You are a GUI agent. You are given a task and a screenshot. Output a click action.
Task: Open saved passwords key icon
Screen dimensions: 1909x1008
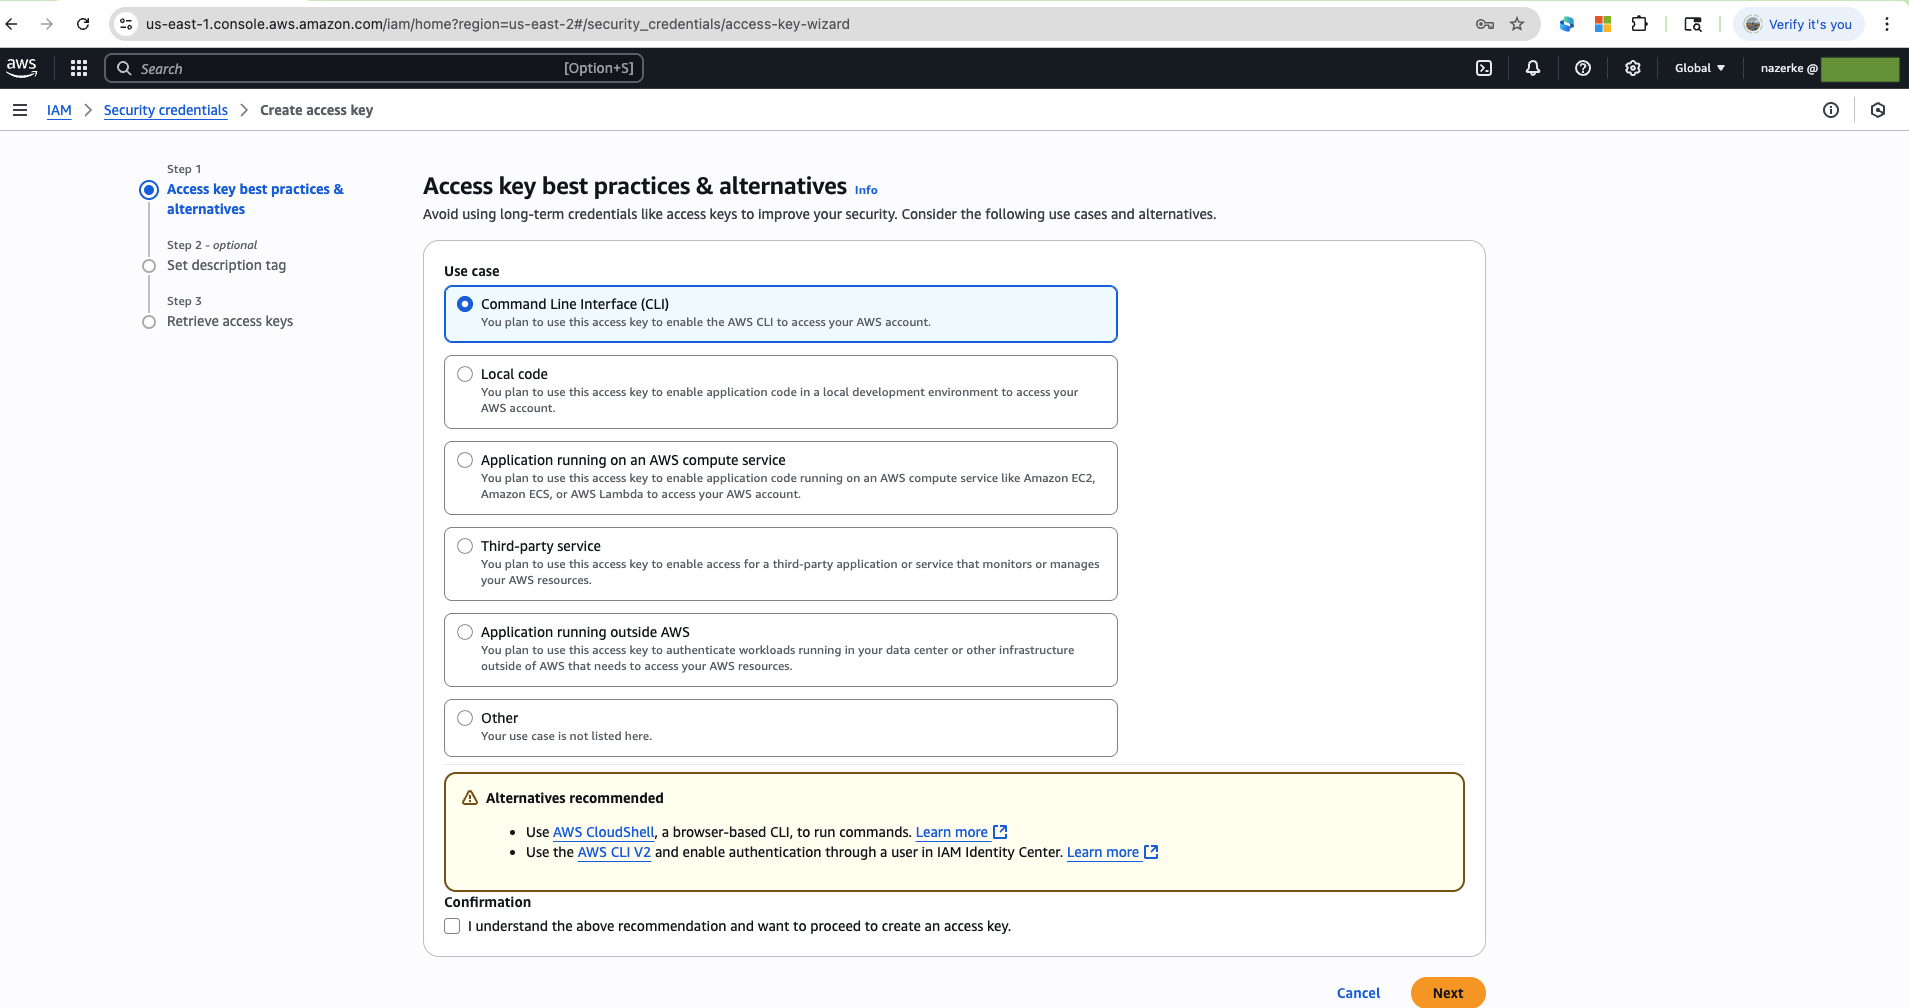click(1485, 24)
